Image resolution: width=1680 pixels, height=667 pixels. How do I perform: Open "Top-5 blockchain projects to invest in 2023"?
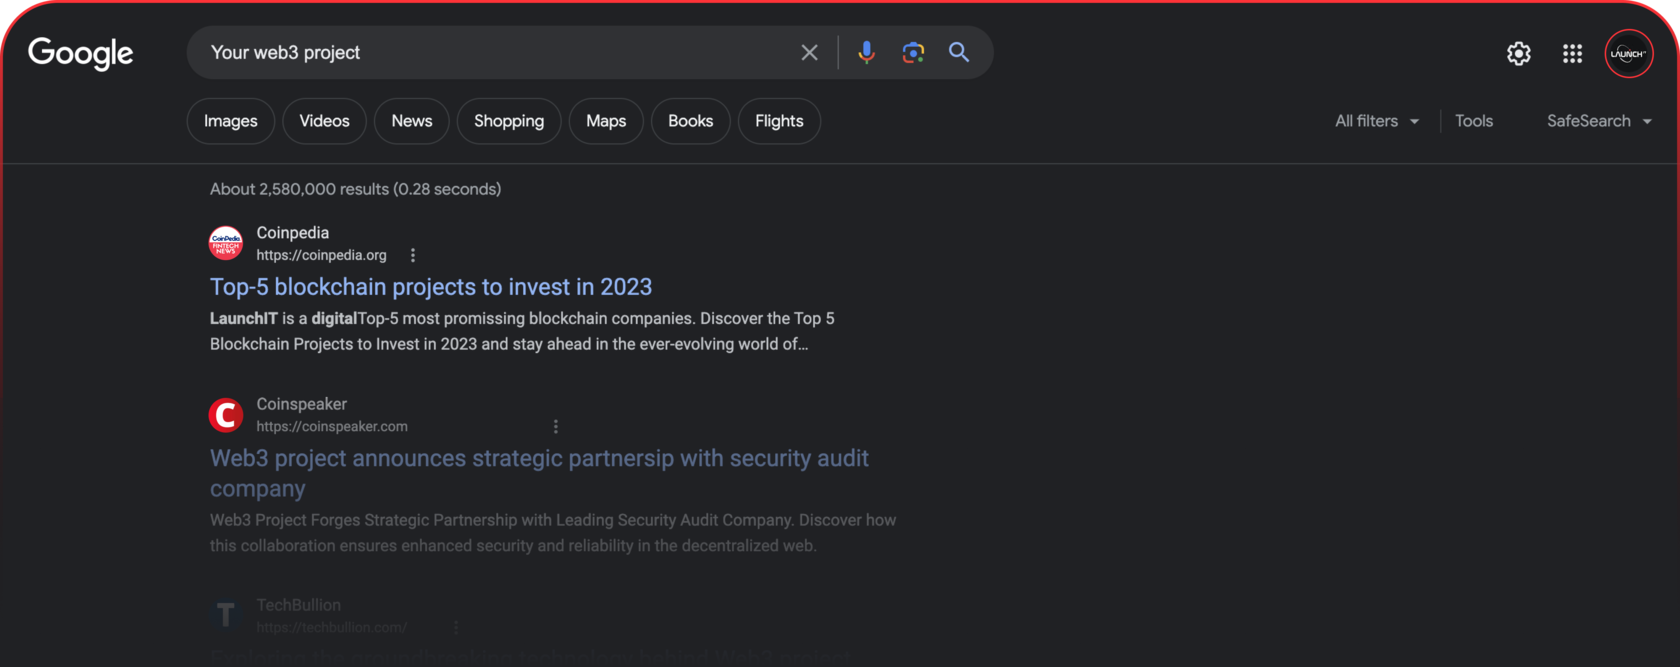[430, 287]
